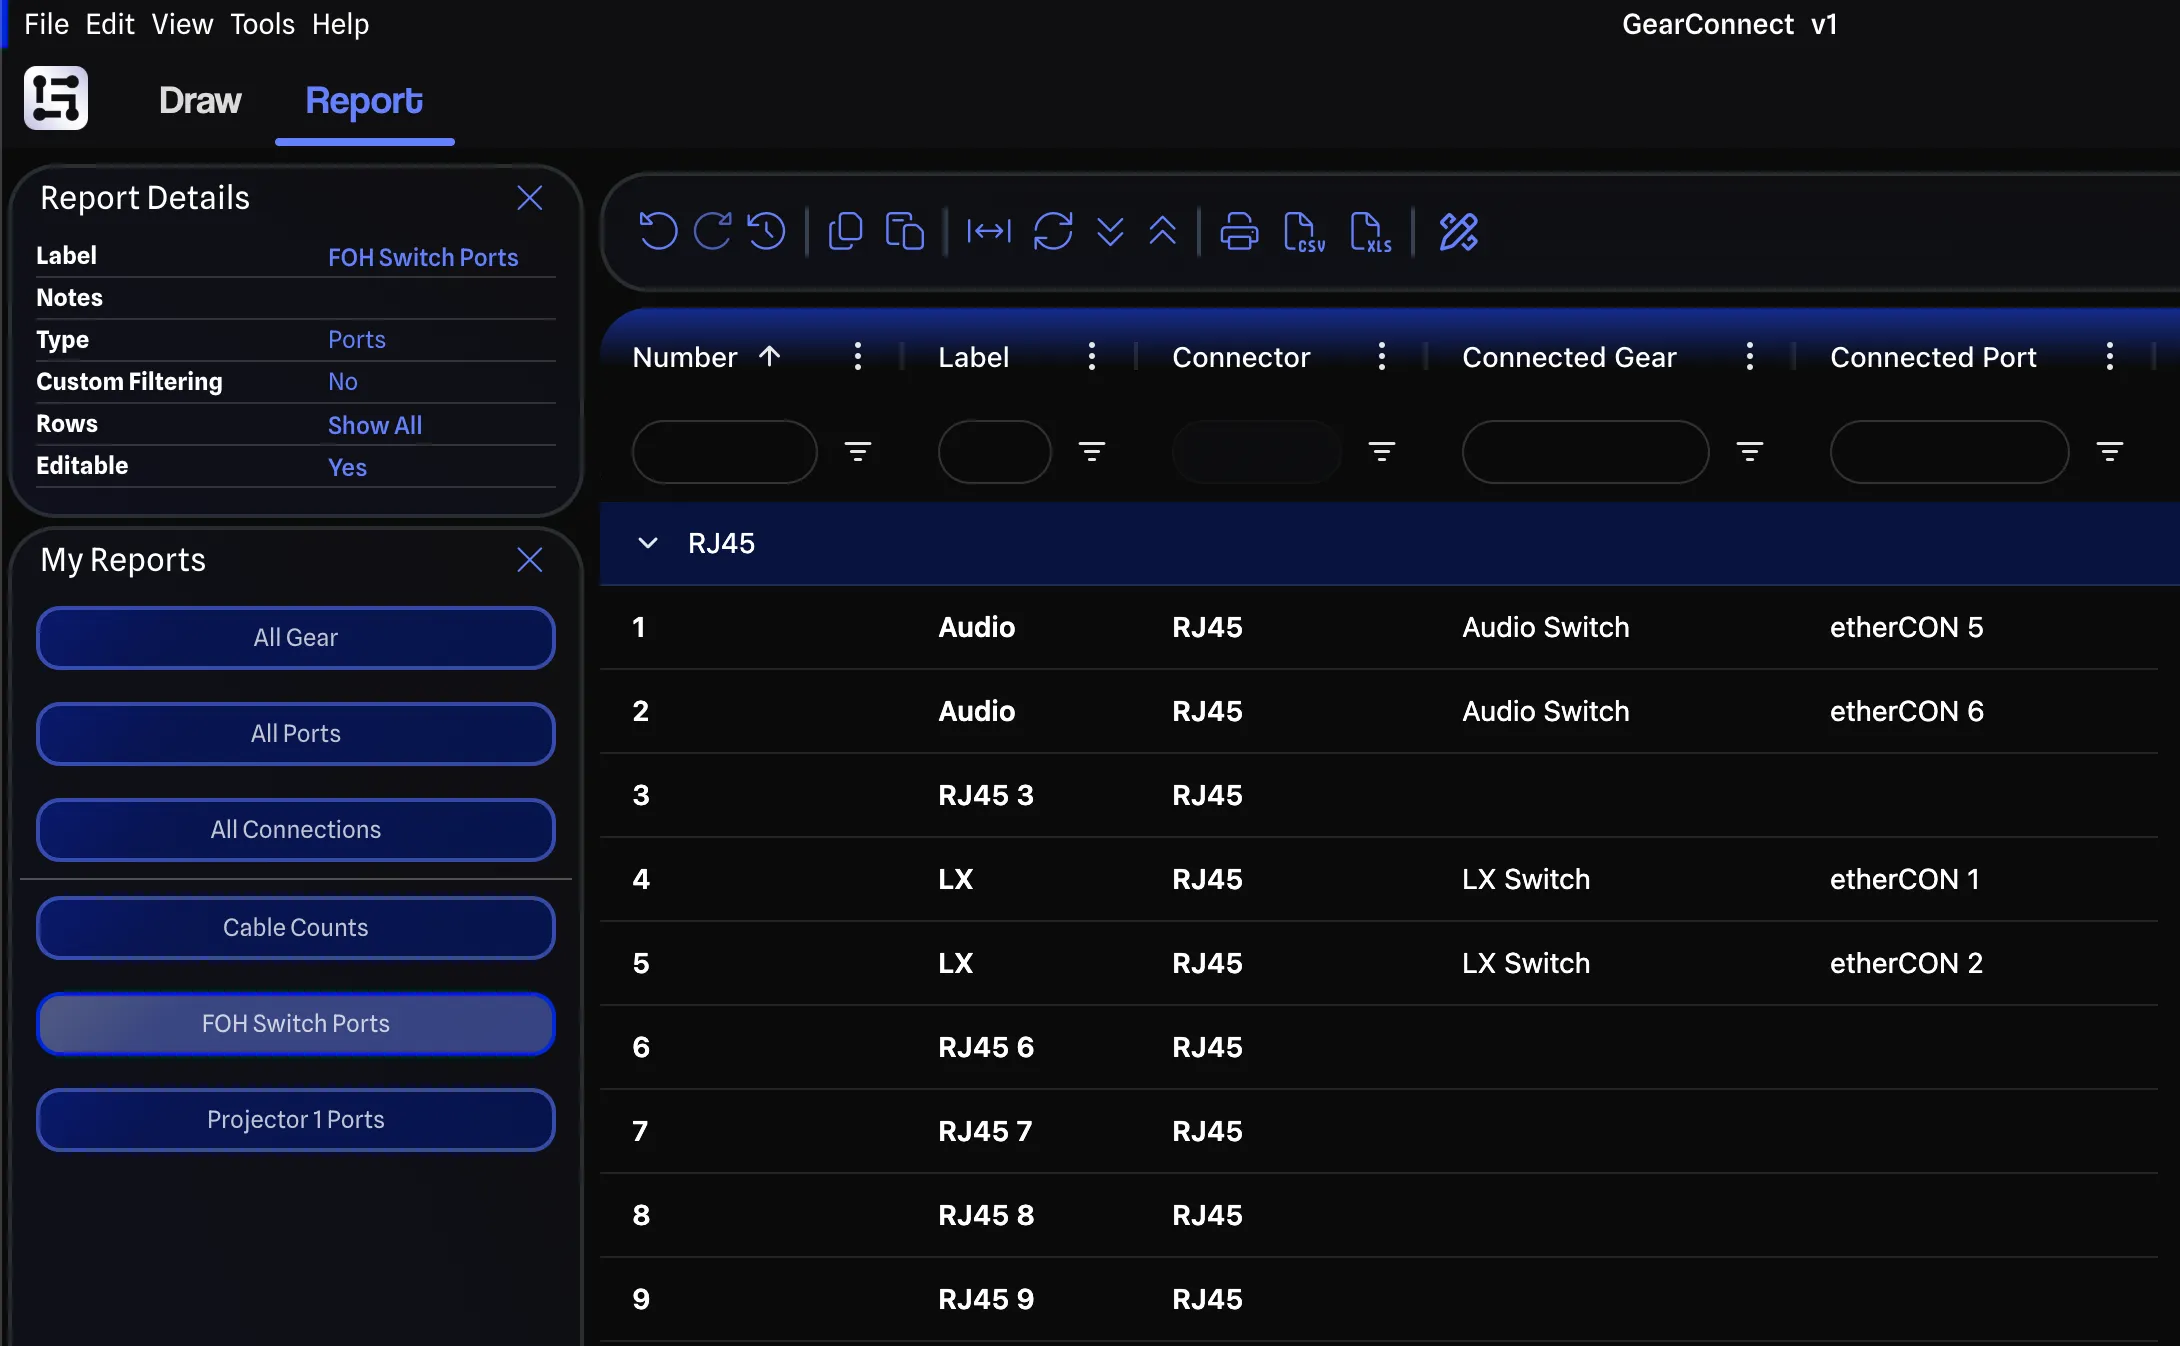Click the etherCON 2 cell

[x=1906, y=963]
